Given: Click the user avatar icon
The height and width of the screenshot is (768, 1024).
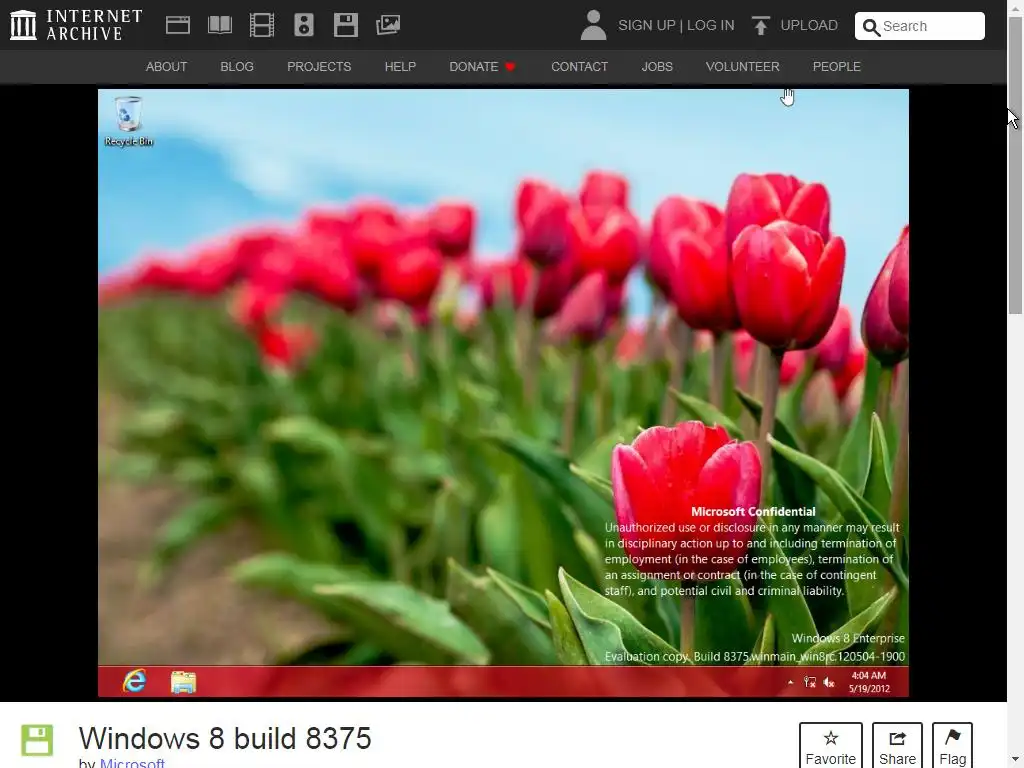Looking at the screenshot, I should coord(593,25).
